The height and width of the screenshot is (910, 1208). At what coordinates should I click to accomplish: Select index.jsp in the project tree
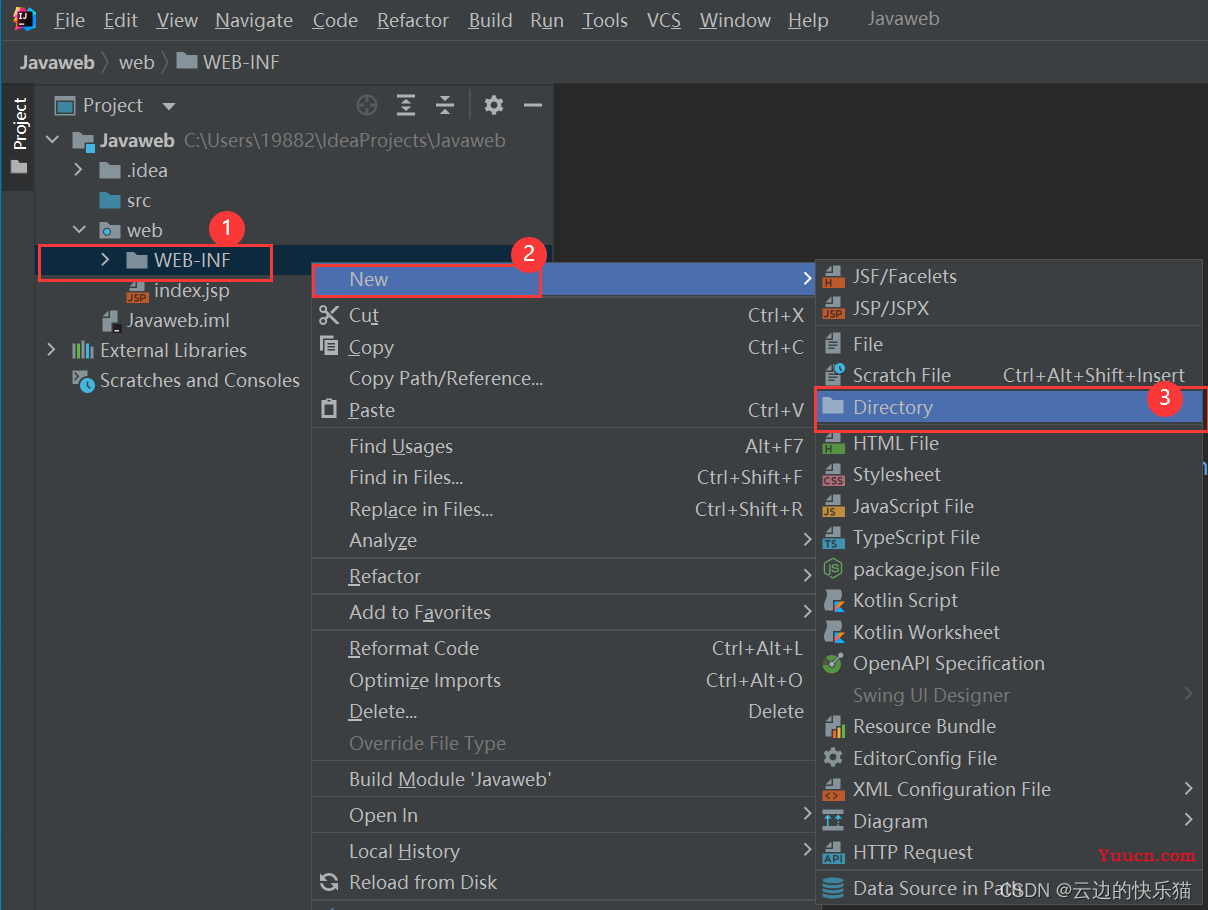pyautogui.click(x=191, y=291)
